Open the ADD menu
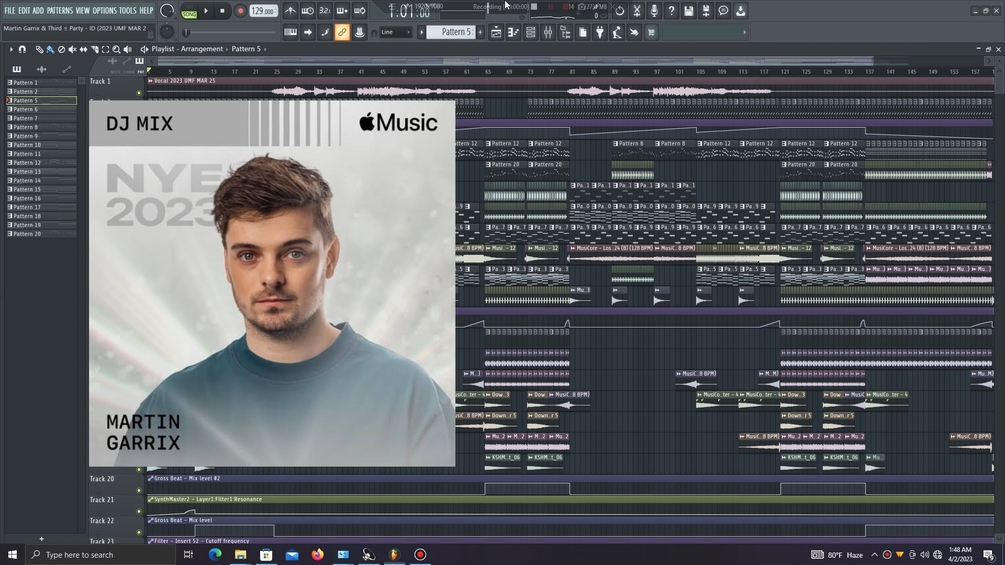This screenshot has height=565, width=1005. tap(38, 11)
